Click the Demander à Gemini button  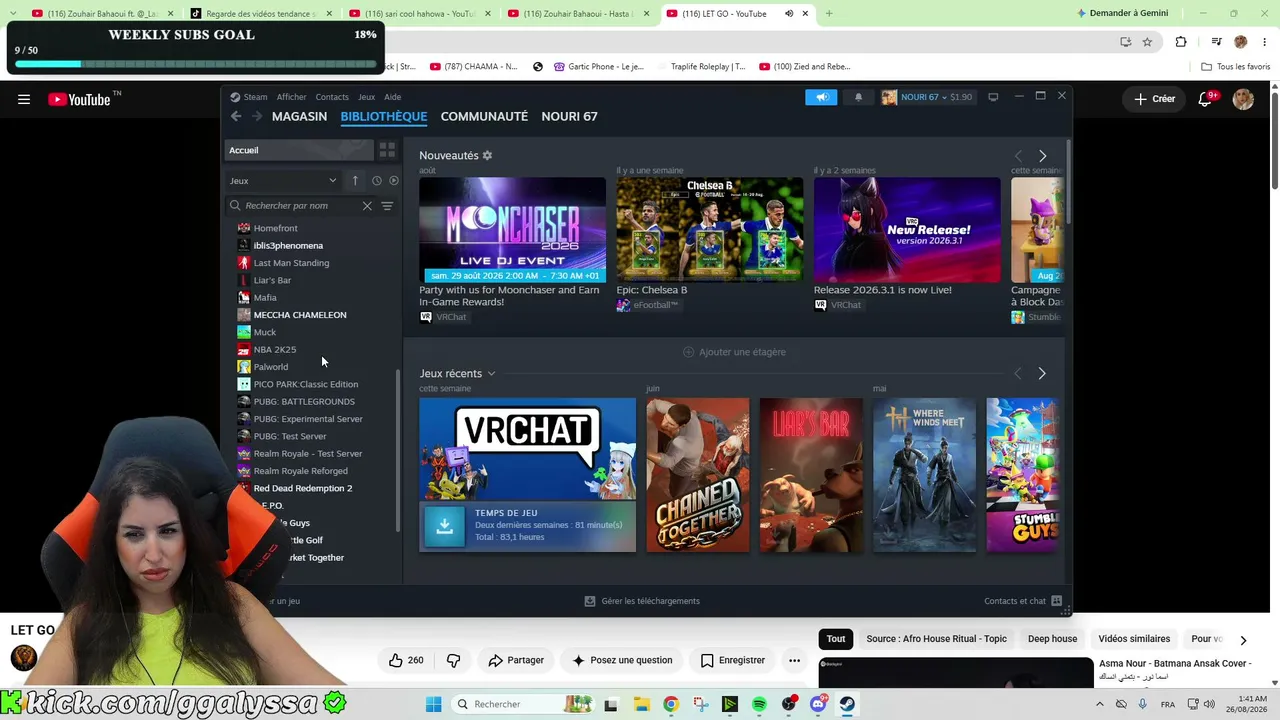1123,13
